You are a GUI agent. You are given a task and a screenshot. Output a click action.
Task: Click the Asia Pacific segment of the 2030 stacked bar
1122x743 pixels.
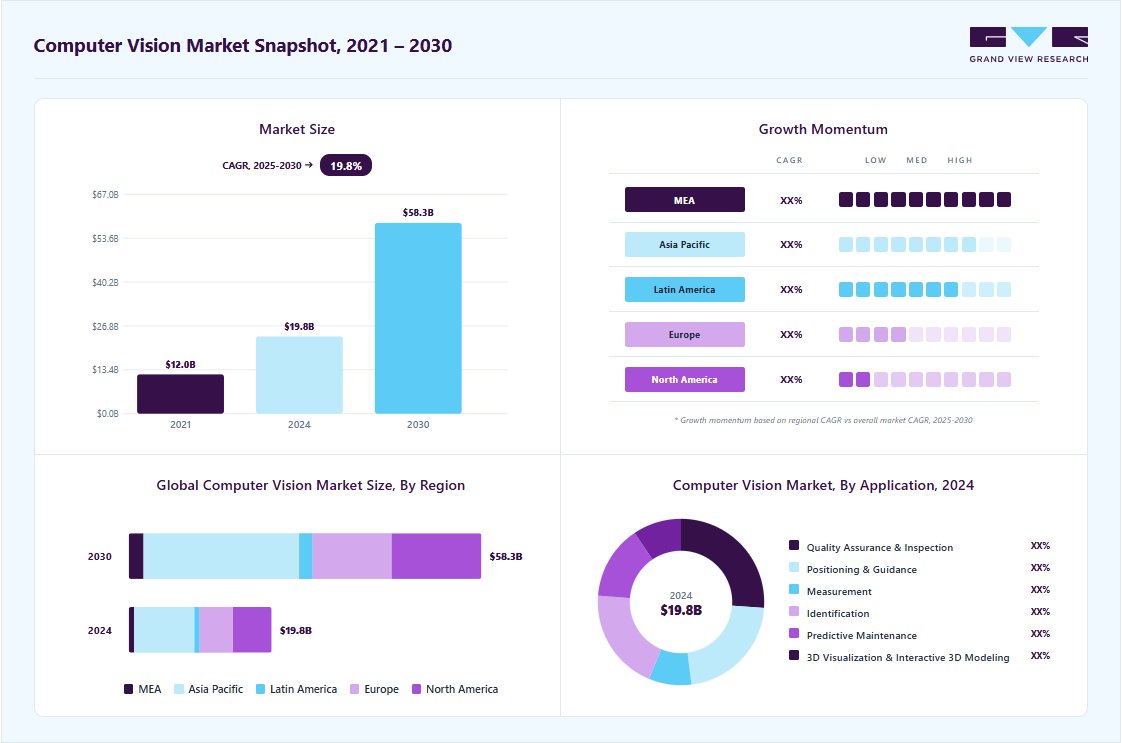point(221,556)
